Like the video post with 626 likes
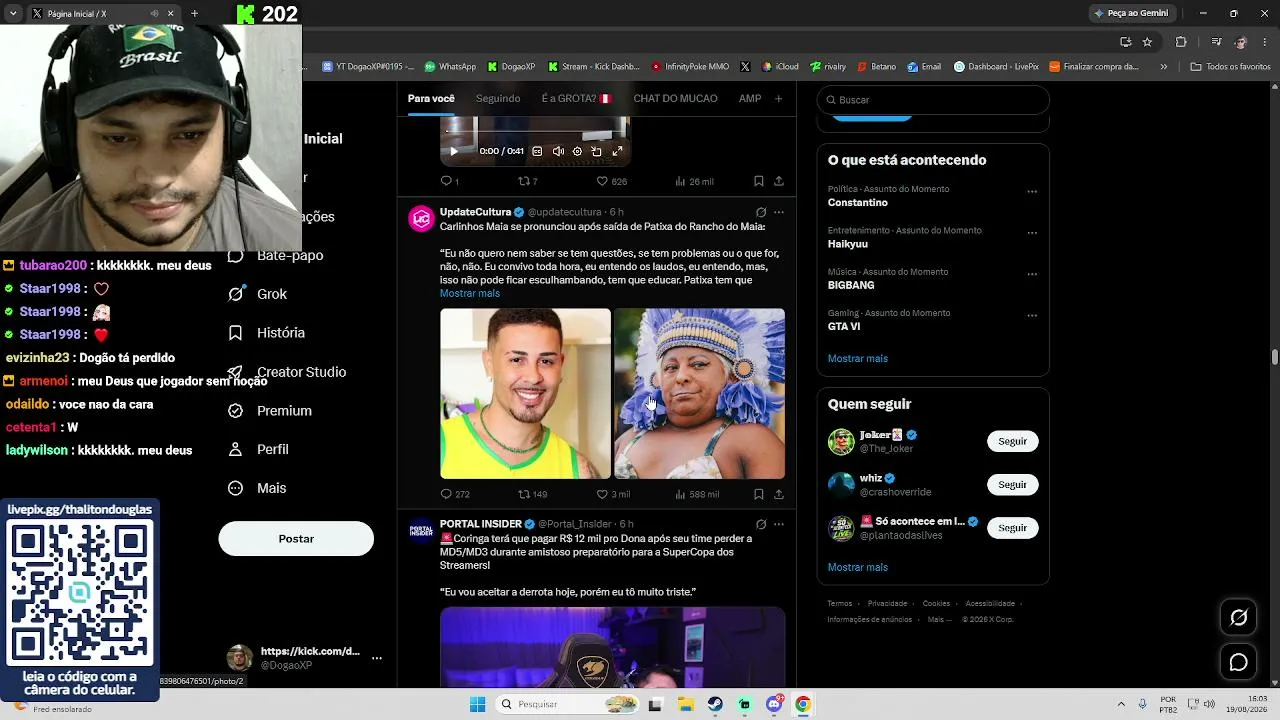The image size is (1280, 720). [x=611, y=181]
